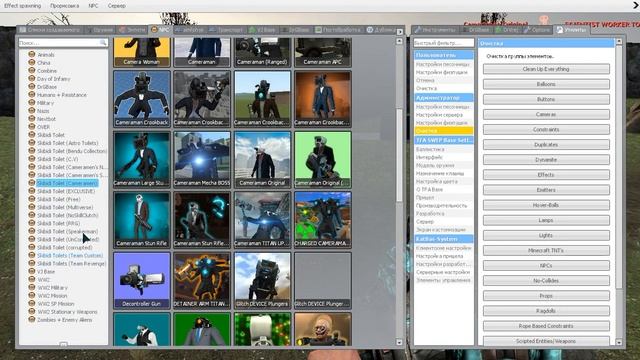Image resolution: width=640 pixels, height=360 pixels.
Task: Click the Ragdolls cleanup button
Action: pyautogui.click(x=546, y=311)
